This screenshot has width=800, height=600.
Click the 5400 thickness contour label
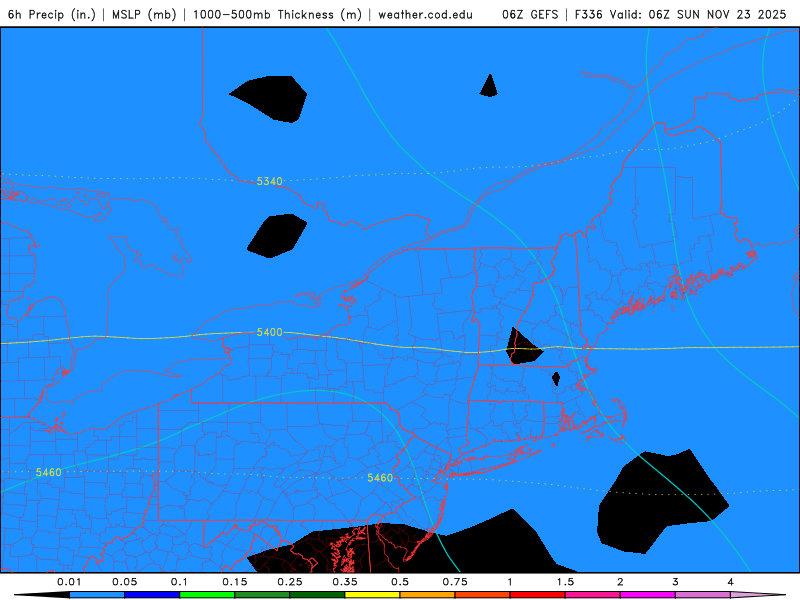click(269, 332)
